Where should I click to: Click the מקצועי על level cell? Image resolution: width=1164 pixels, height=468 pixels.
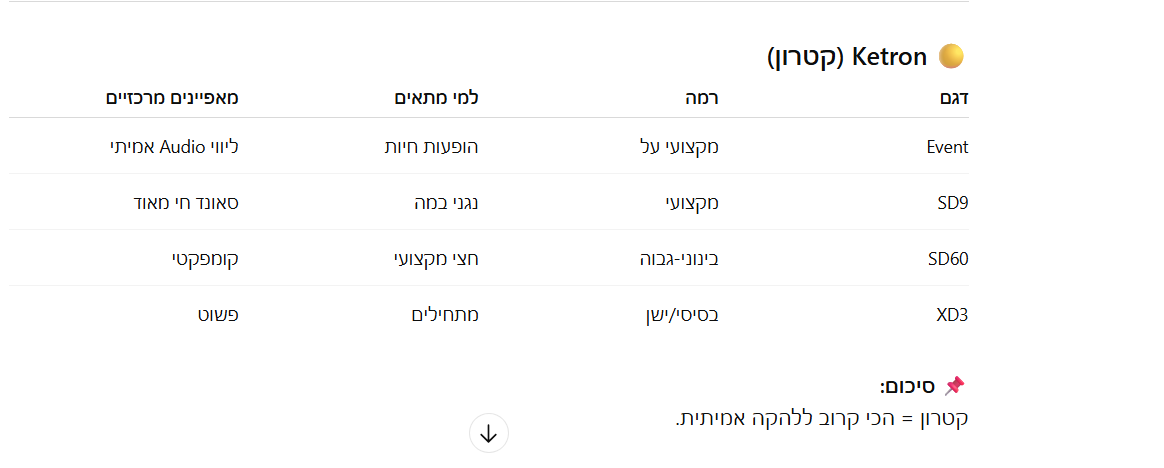point(680,147)
